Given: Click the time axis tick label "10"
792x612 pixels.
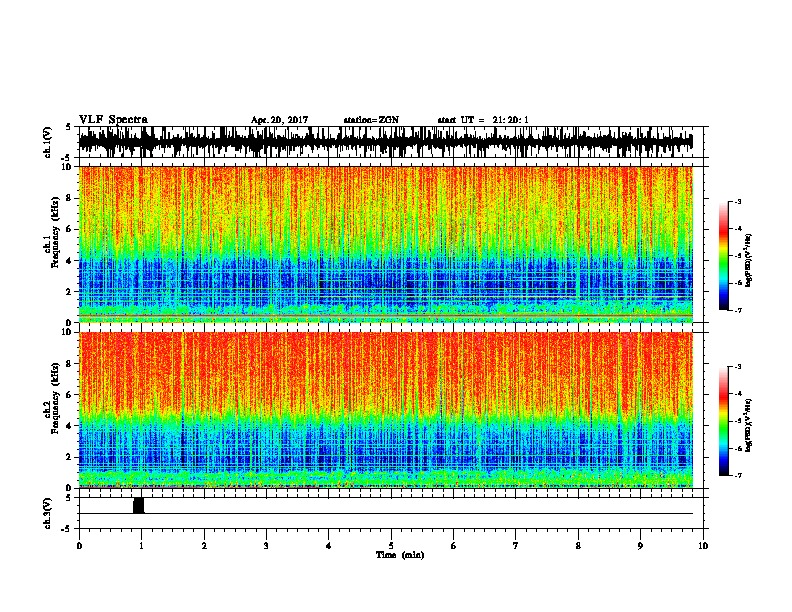Looking at the screenshot, I should tap(703, 546).
